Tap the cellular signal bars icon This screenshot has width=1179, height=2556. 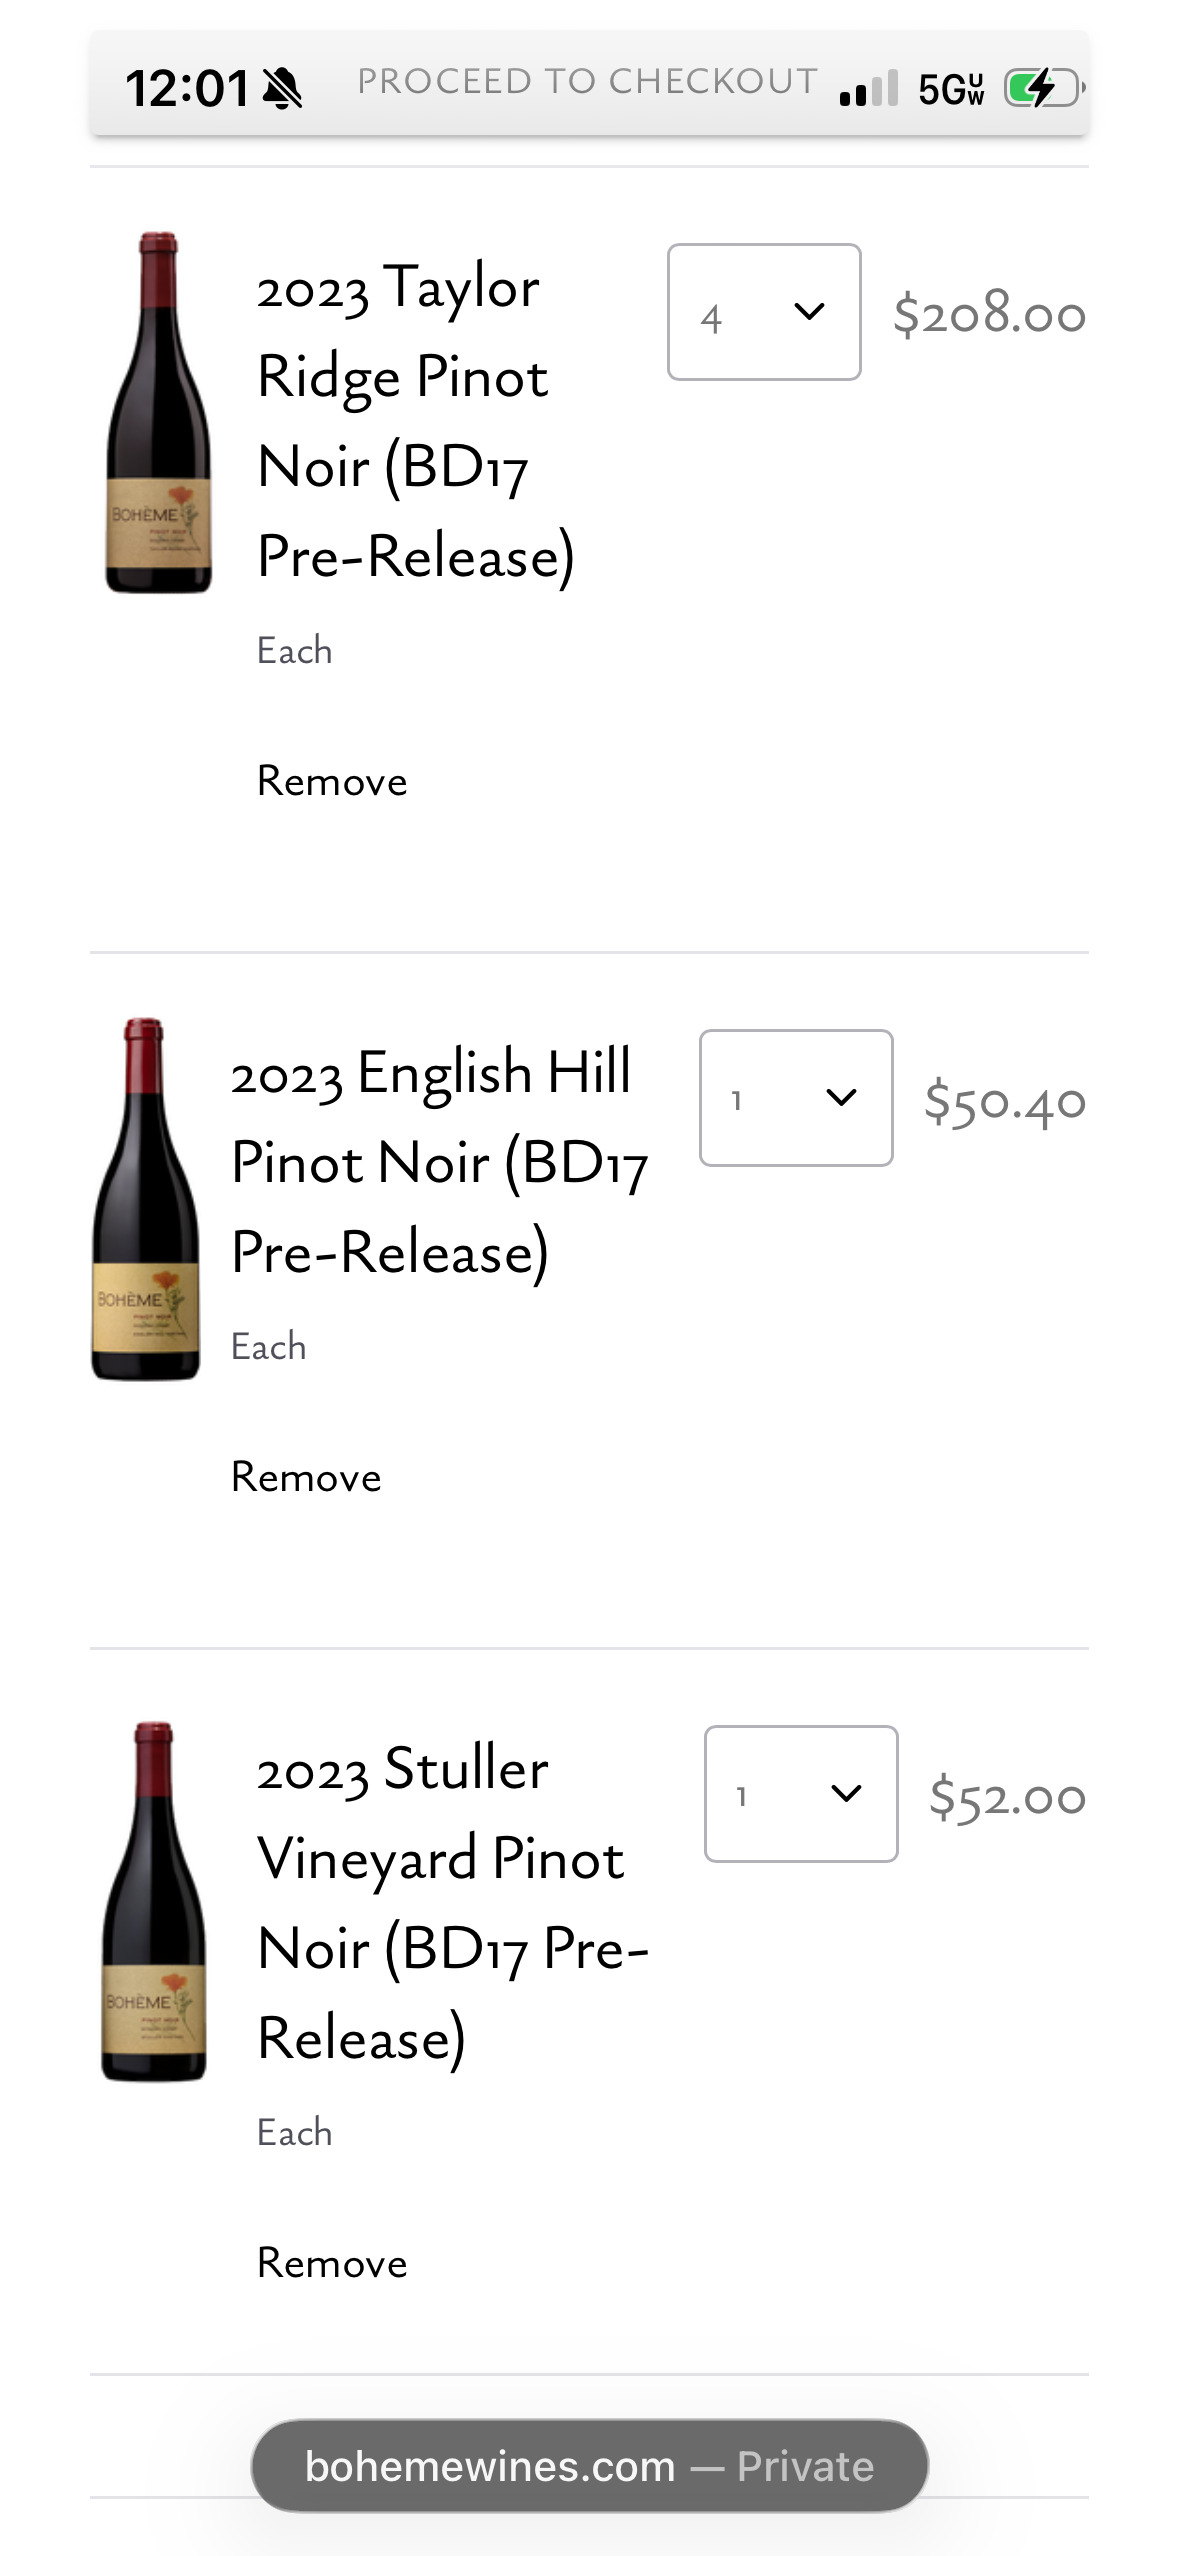[869, 89]
